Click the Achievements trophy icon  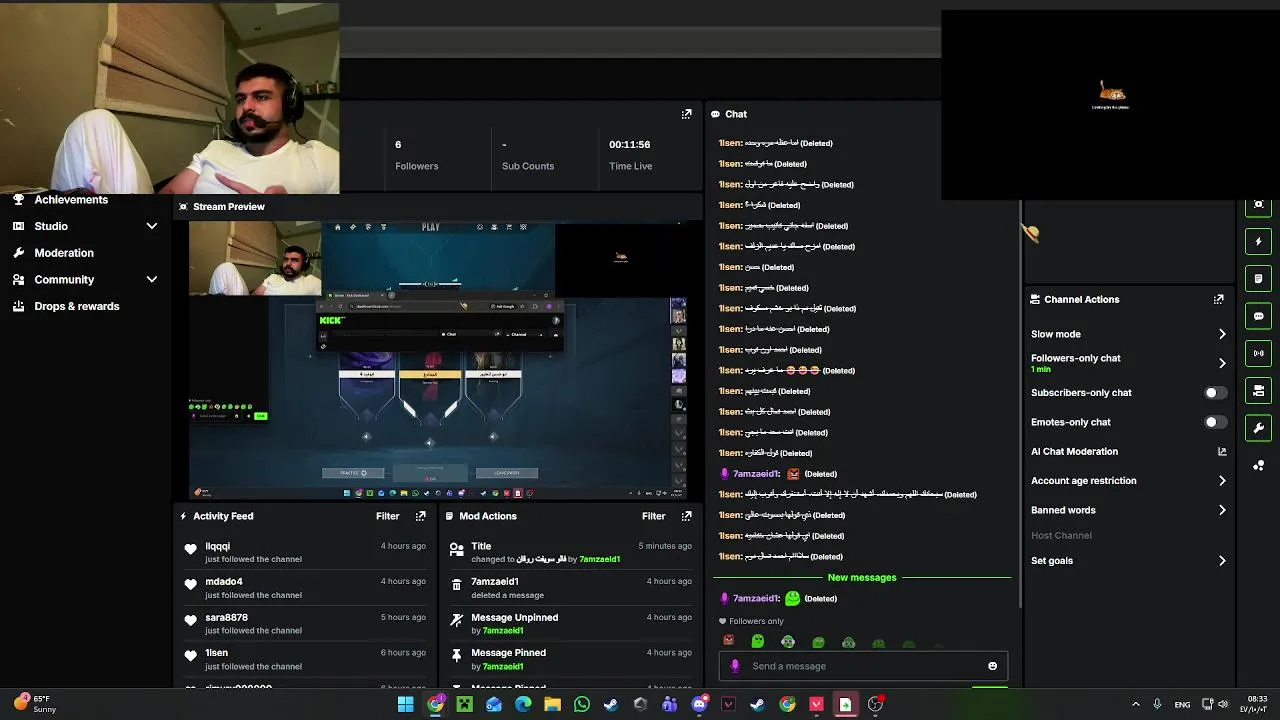click(18, 199)
